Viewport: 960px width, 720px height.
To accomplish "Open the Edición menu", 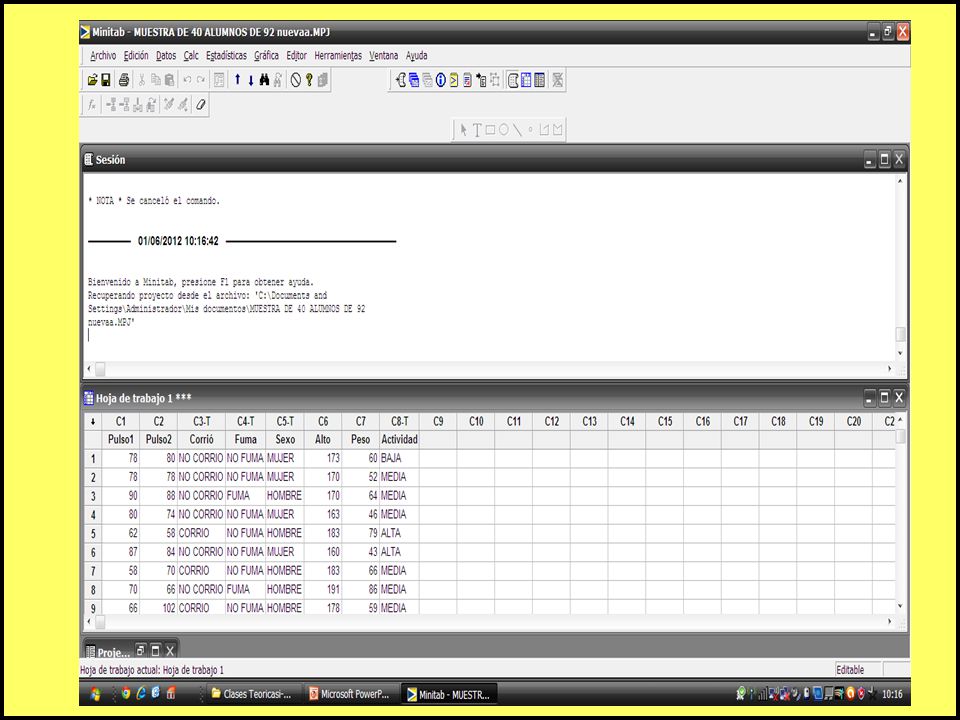I will click(x=136, y=56).
